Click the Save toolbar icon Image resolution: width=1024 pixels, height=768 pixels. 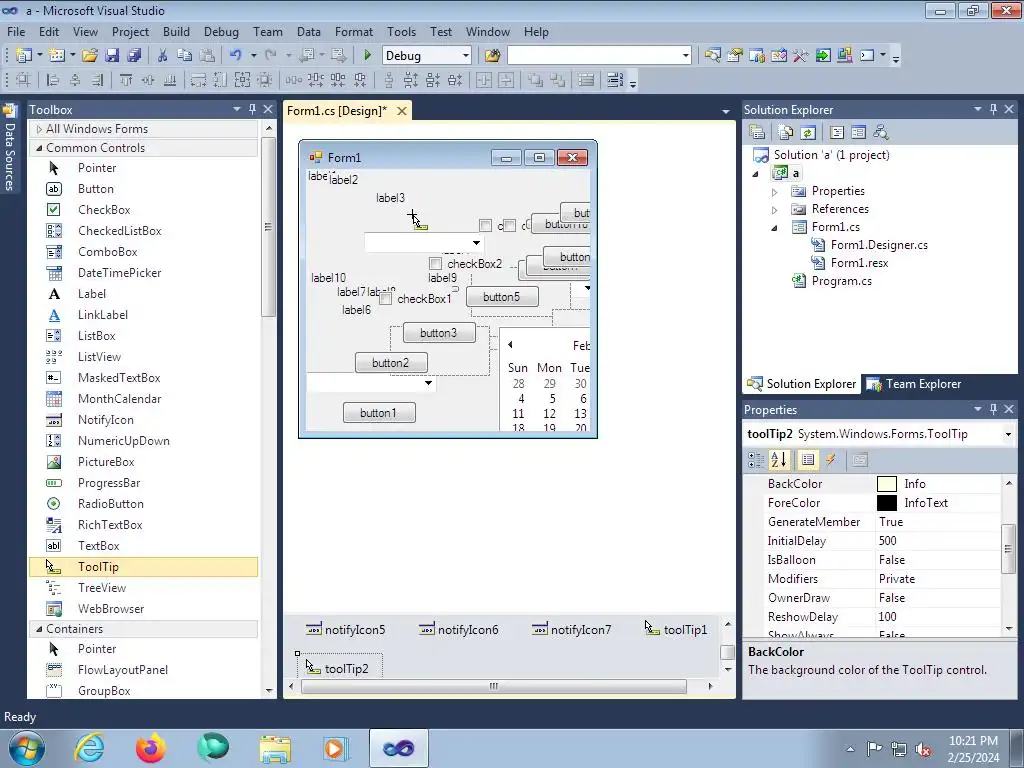pos(112,56)
